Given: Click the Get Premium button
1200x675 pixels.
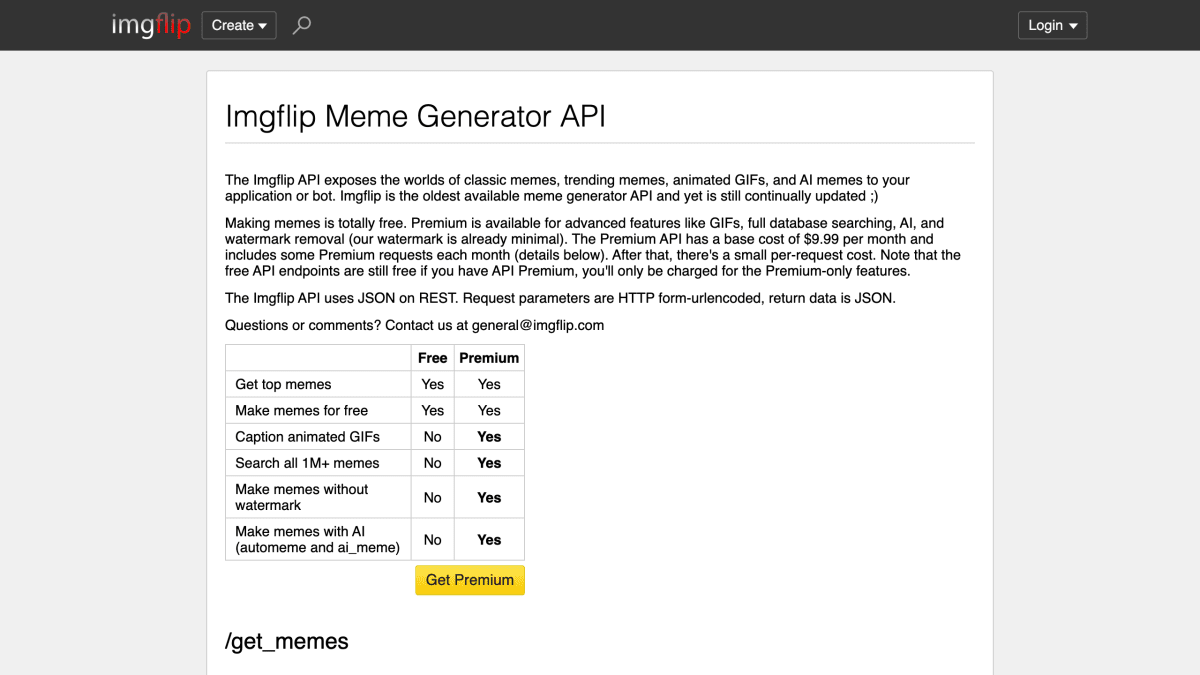Looking at the screenshot, I should tap(470, 580).
